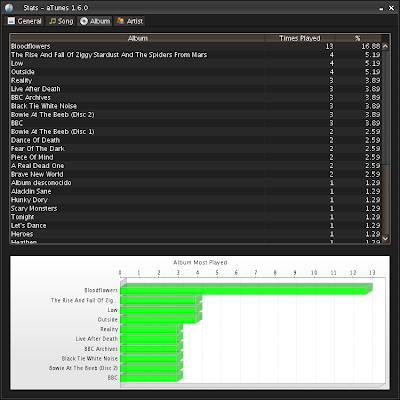Click the Live After Death chart bar

[x=151, y=338]
